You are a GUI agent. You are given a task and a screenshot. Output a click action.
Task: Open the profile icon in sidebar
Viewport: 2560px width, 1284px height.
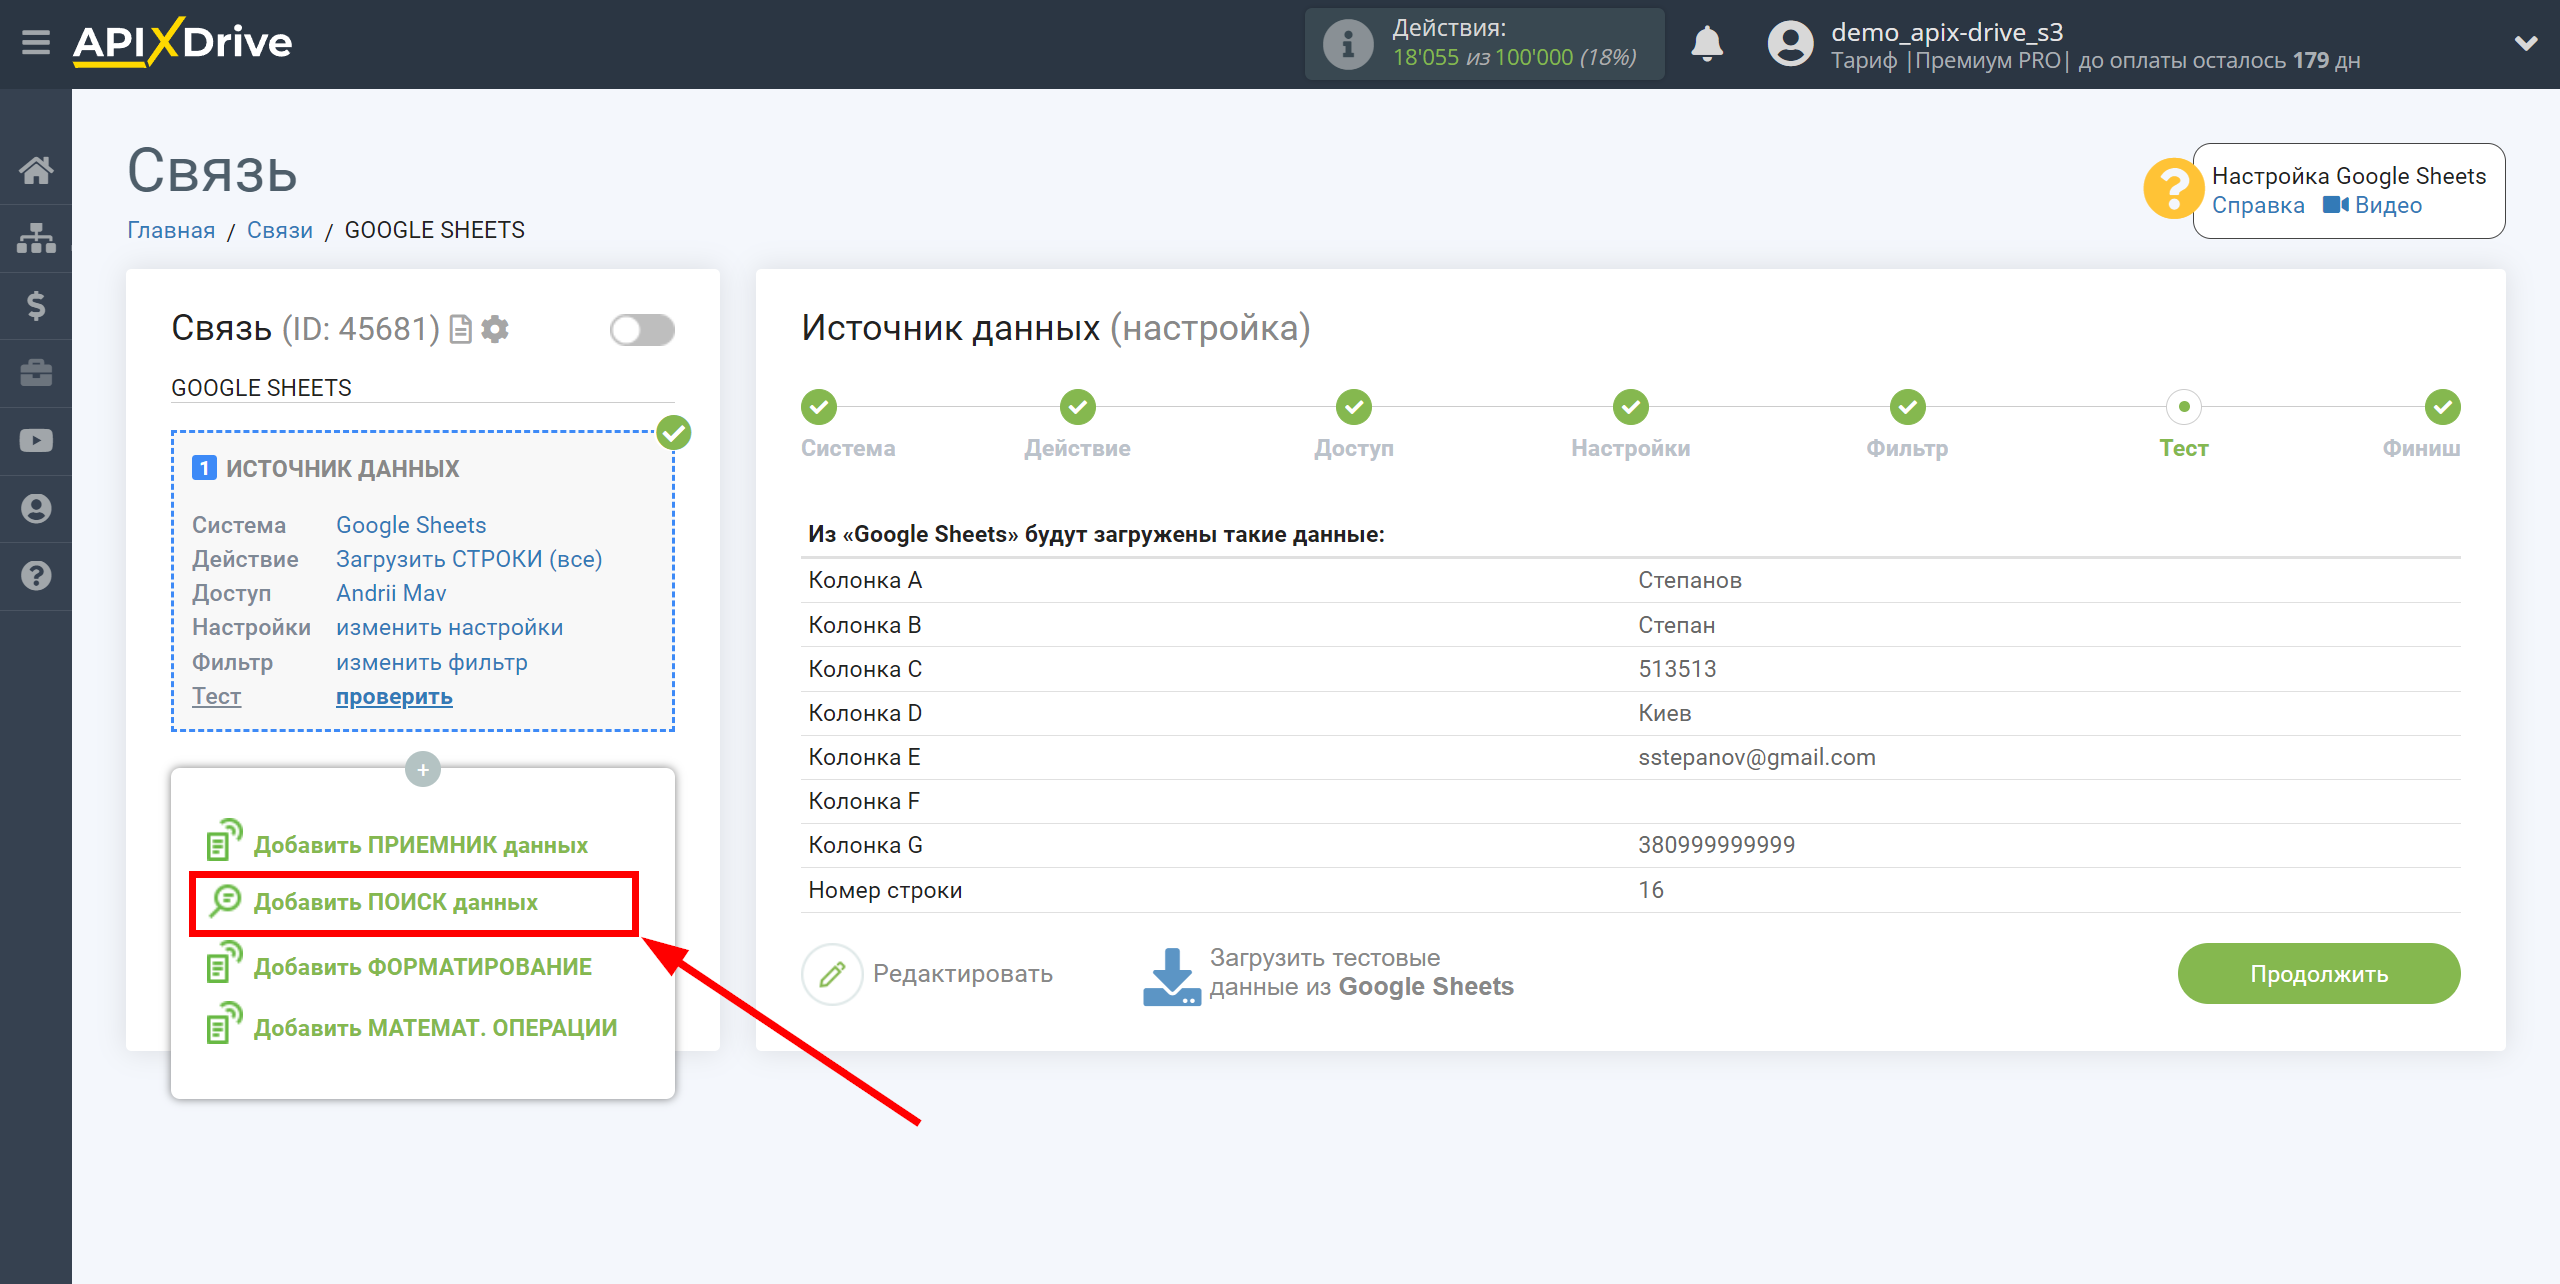[36, 508]
